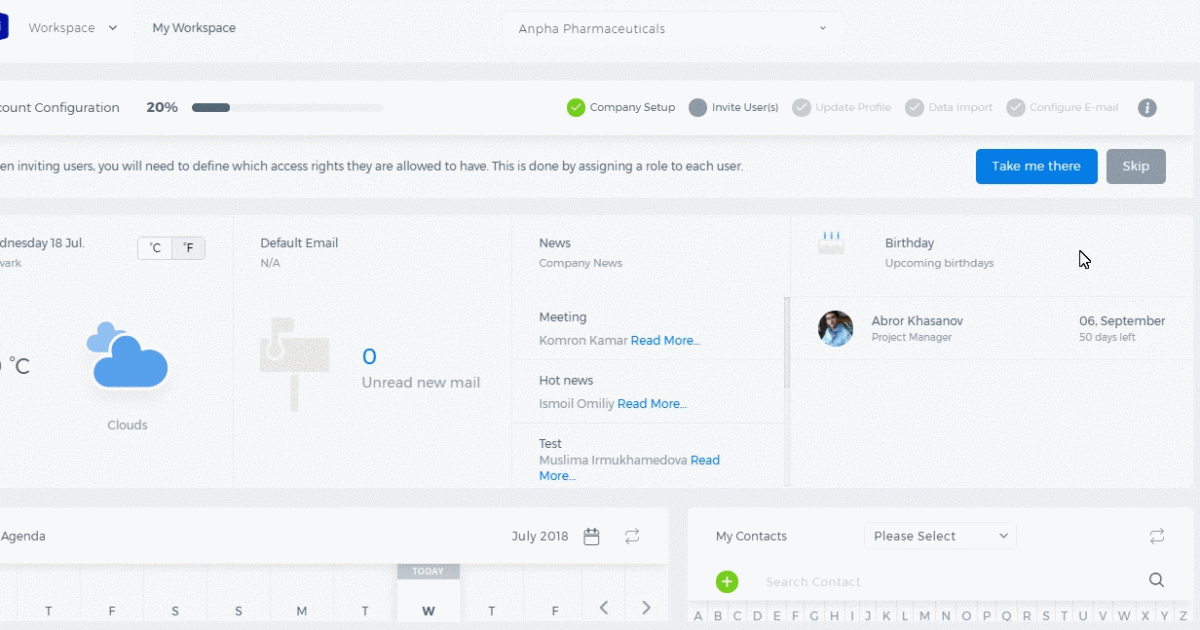Click the account configuration info icon
The image size is (1200, 630).
pos(1147,107)
